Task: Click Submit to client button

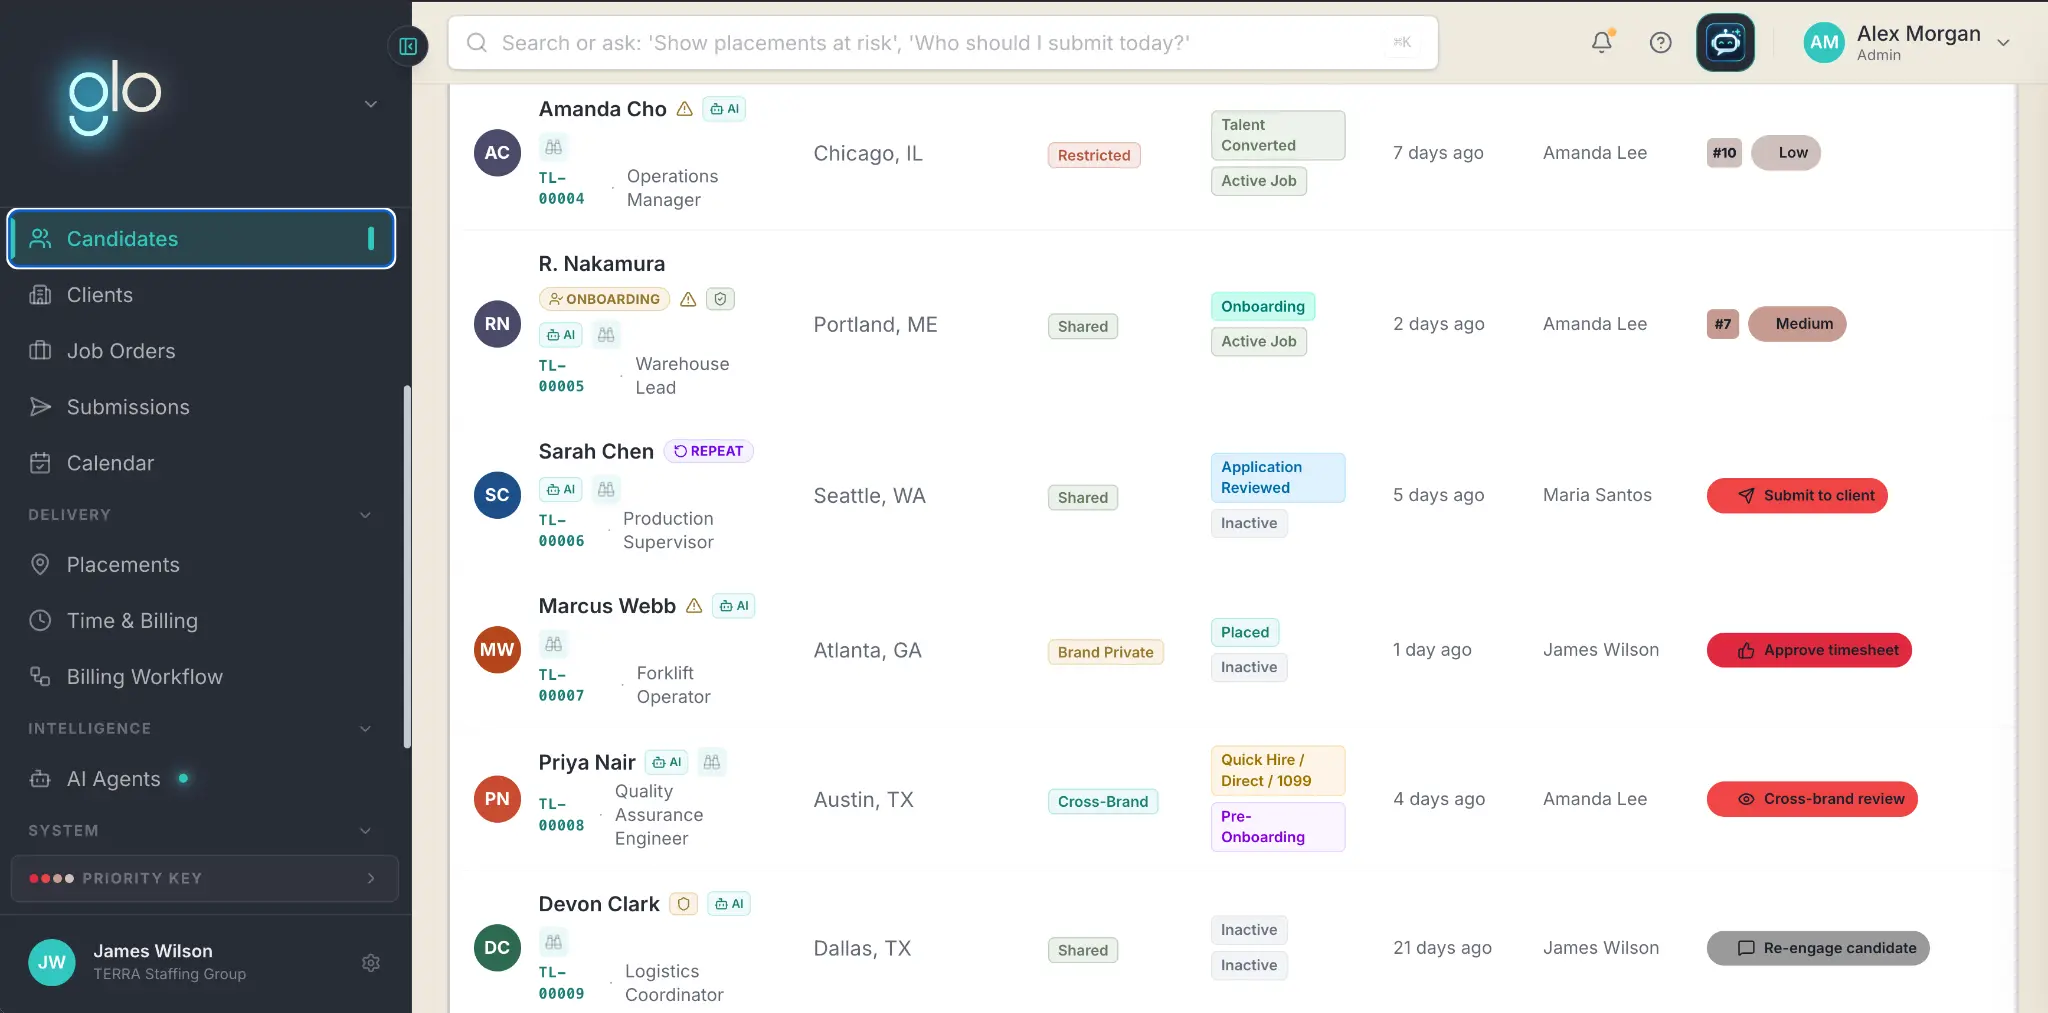Action: pyautogui.click(x=1797, y=495)
